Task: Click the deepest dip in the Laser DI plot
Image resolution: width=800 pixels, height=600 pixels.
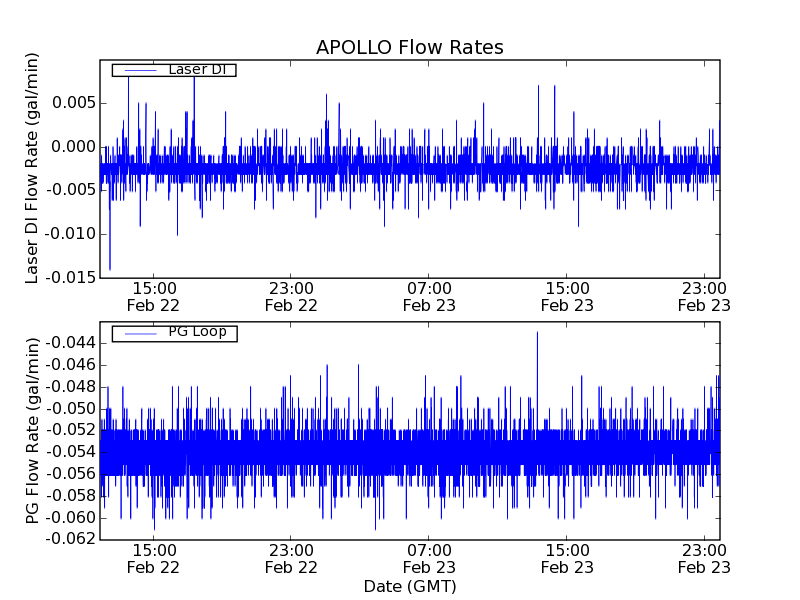Action: [110, 267]
